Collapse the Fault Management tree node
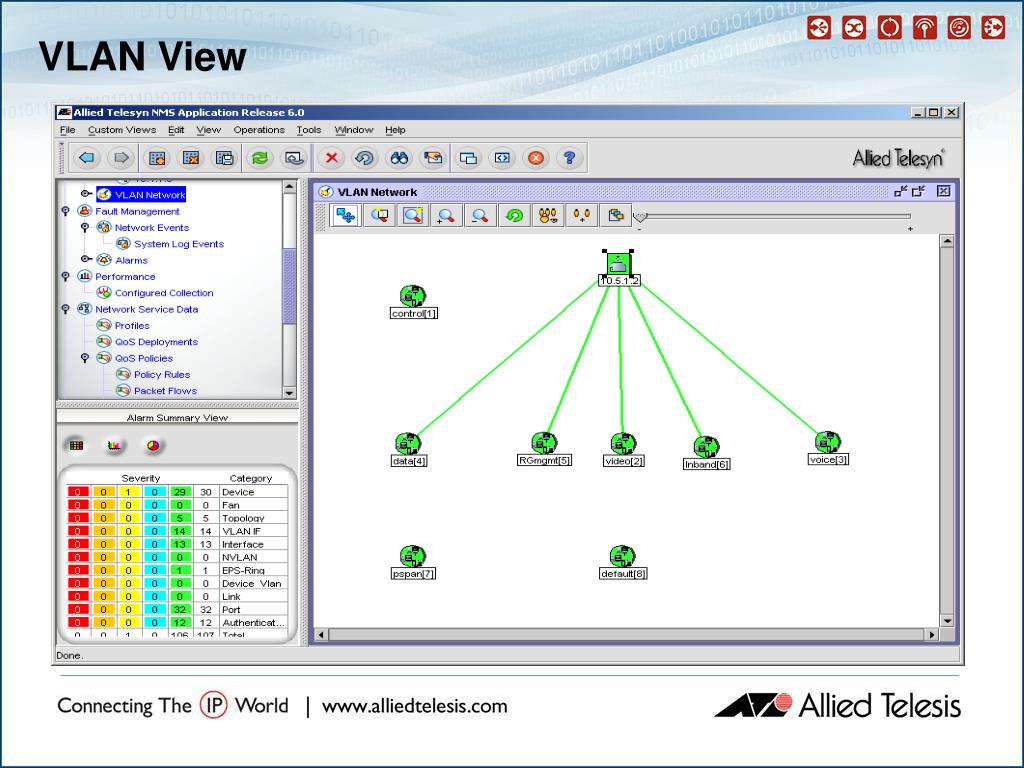1024x768 pixels. 65,211
